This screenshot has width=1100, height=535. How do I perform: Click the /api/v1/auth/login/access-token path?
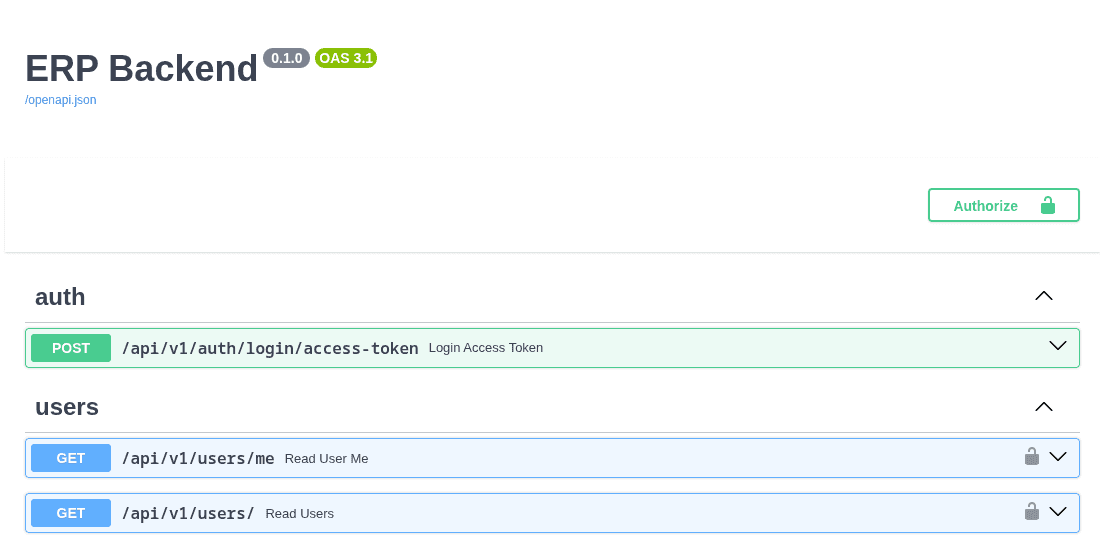(270, 348)
